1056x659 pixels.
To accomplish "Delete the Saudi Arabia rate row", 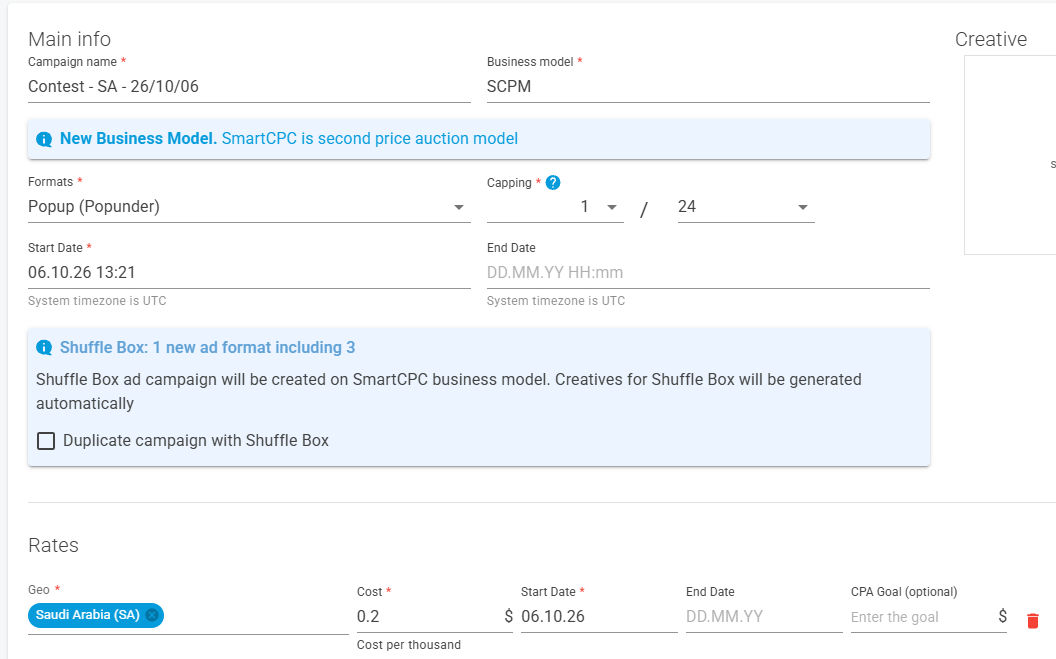I will 1032,621.
